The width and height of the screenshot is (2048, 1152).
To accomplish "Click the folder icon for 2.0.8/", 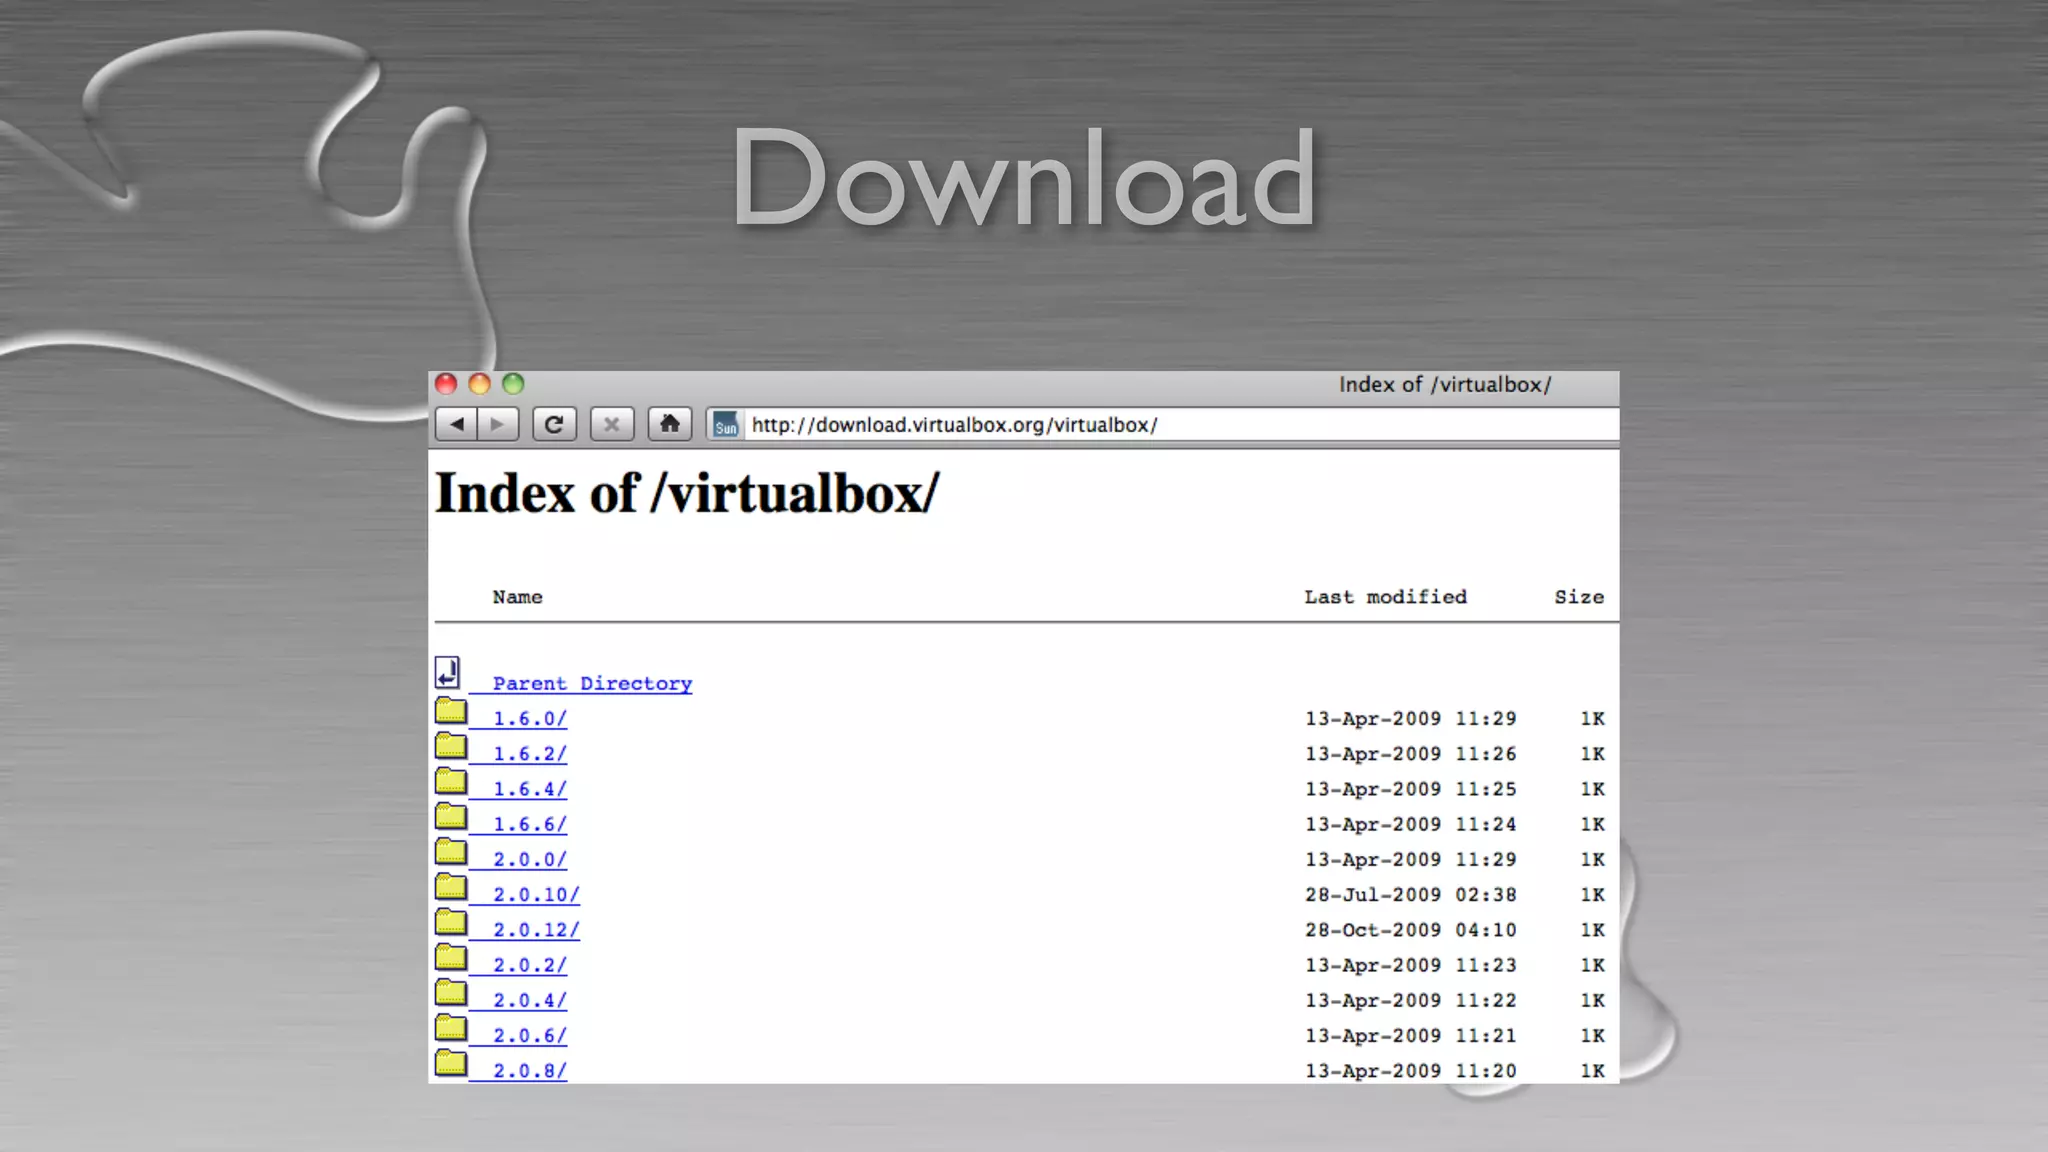I will tap(451, 1063).
